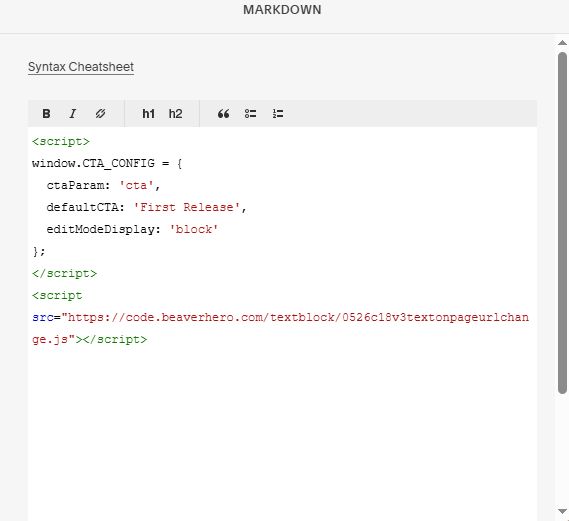Insert a bulleted list
The width and height of the screenshot is (569, 521).
click(x=250, y=114)
